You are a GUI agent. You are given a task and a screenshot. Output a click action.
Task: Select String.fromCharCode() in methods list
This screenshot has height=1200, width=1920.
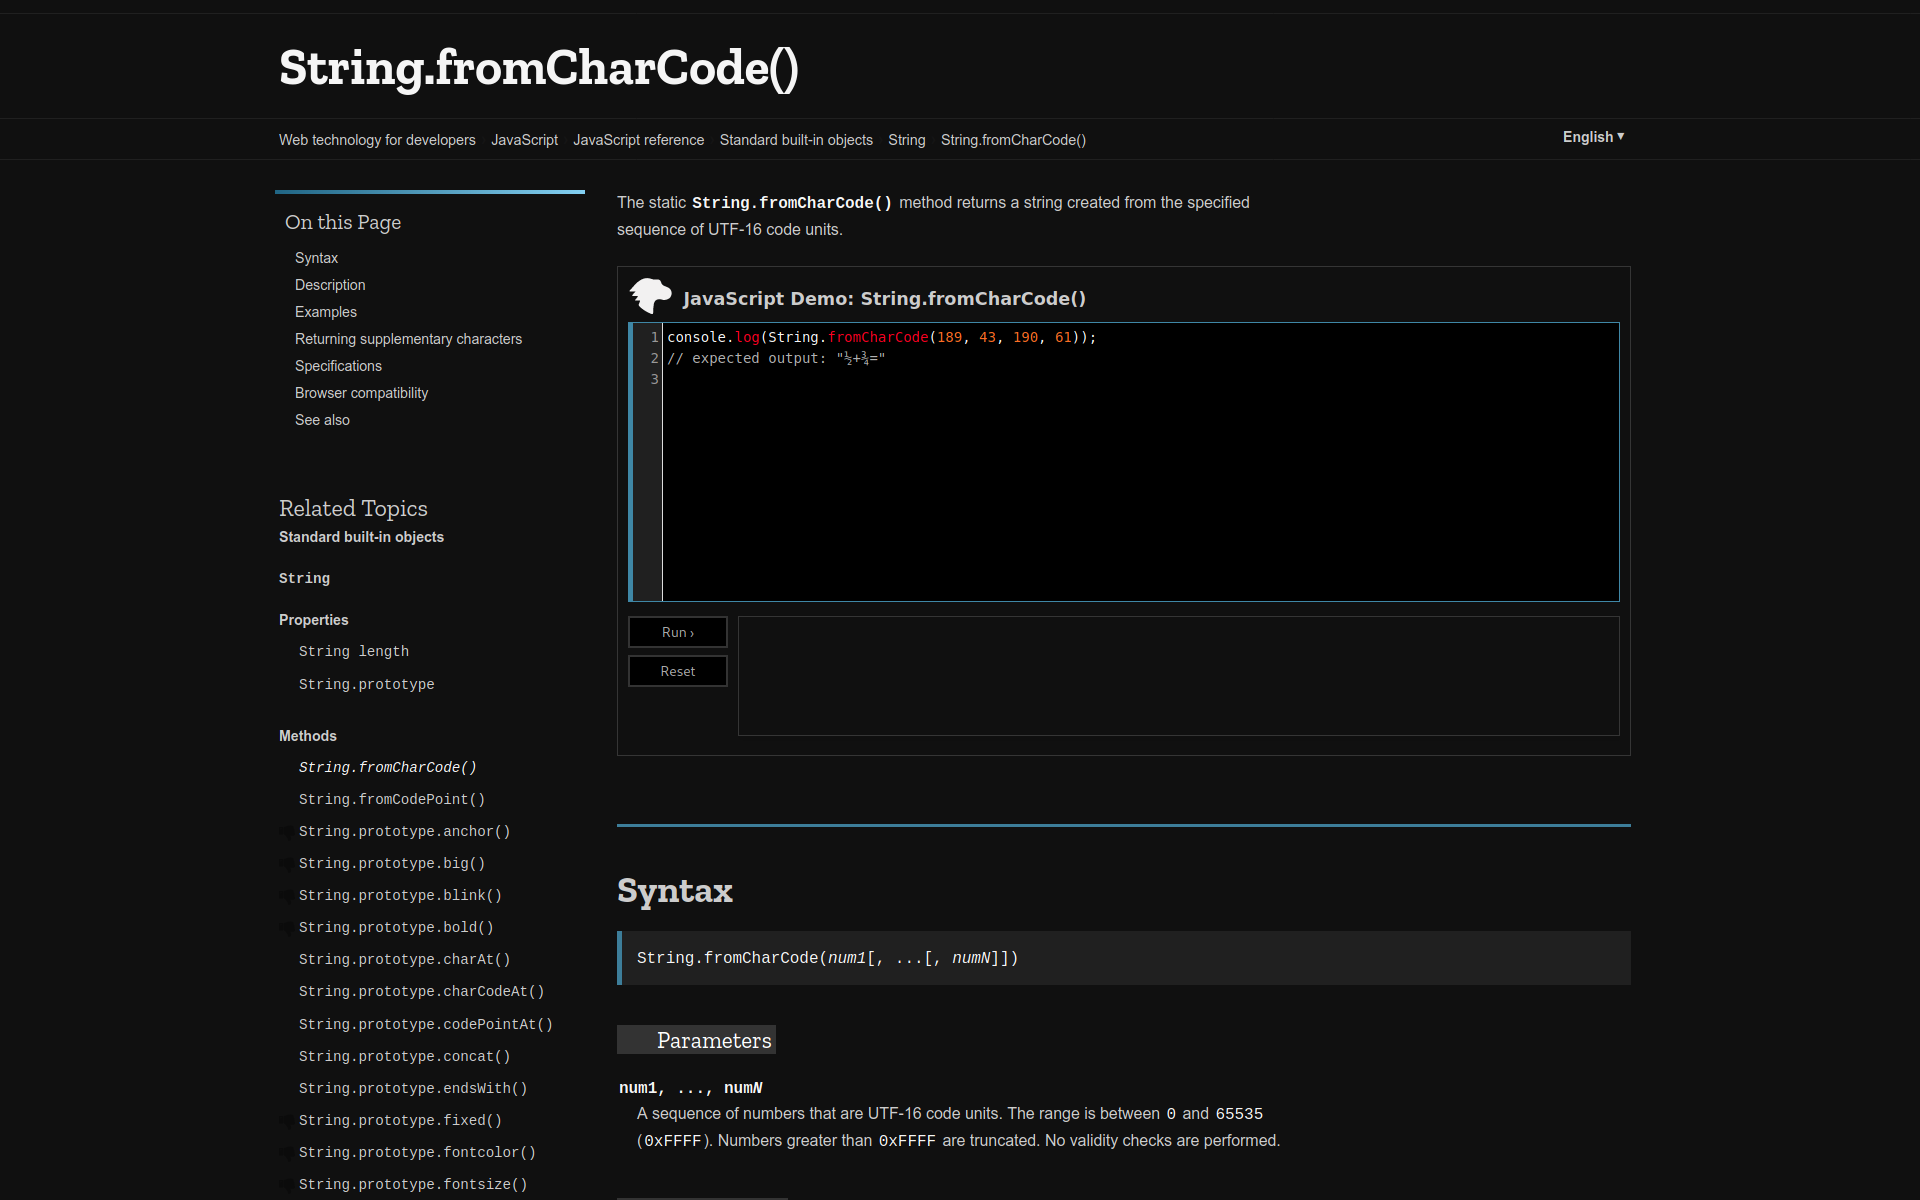pyautogui.click(x=388, y=767)
